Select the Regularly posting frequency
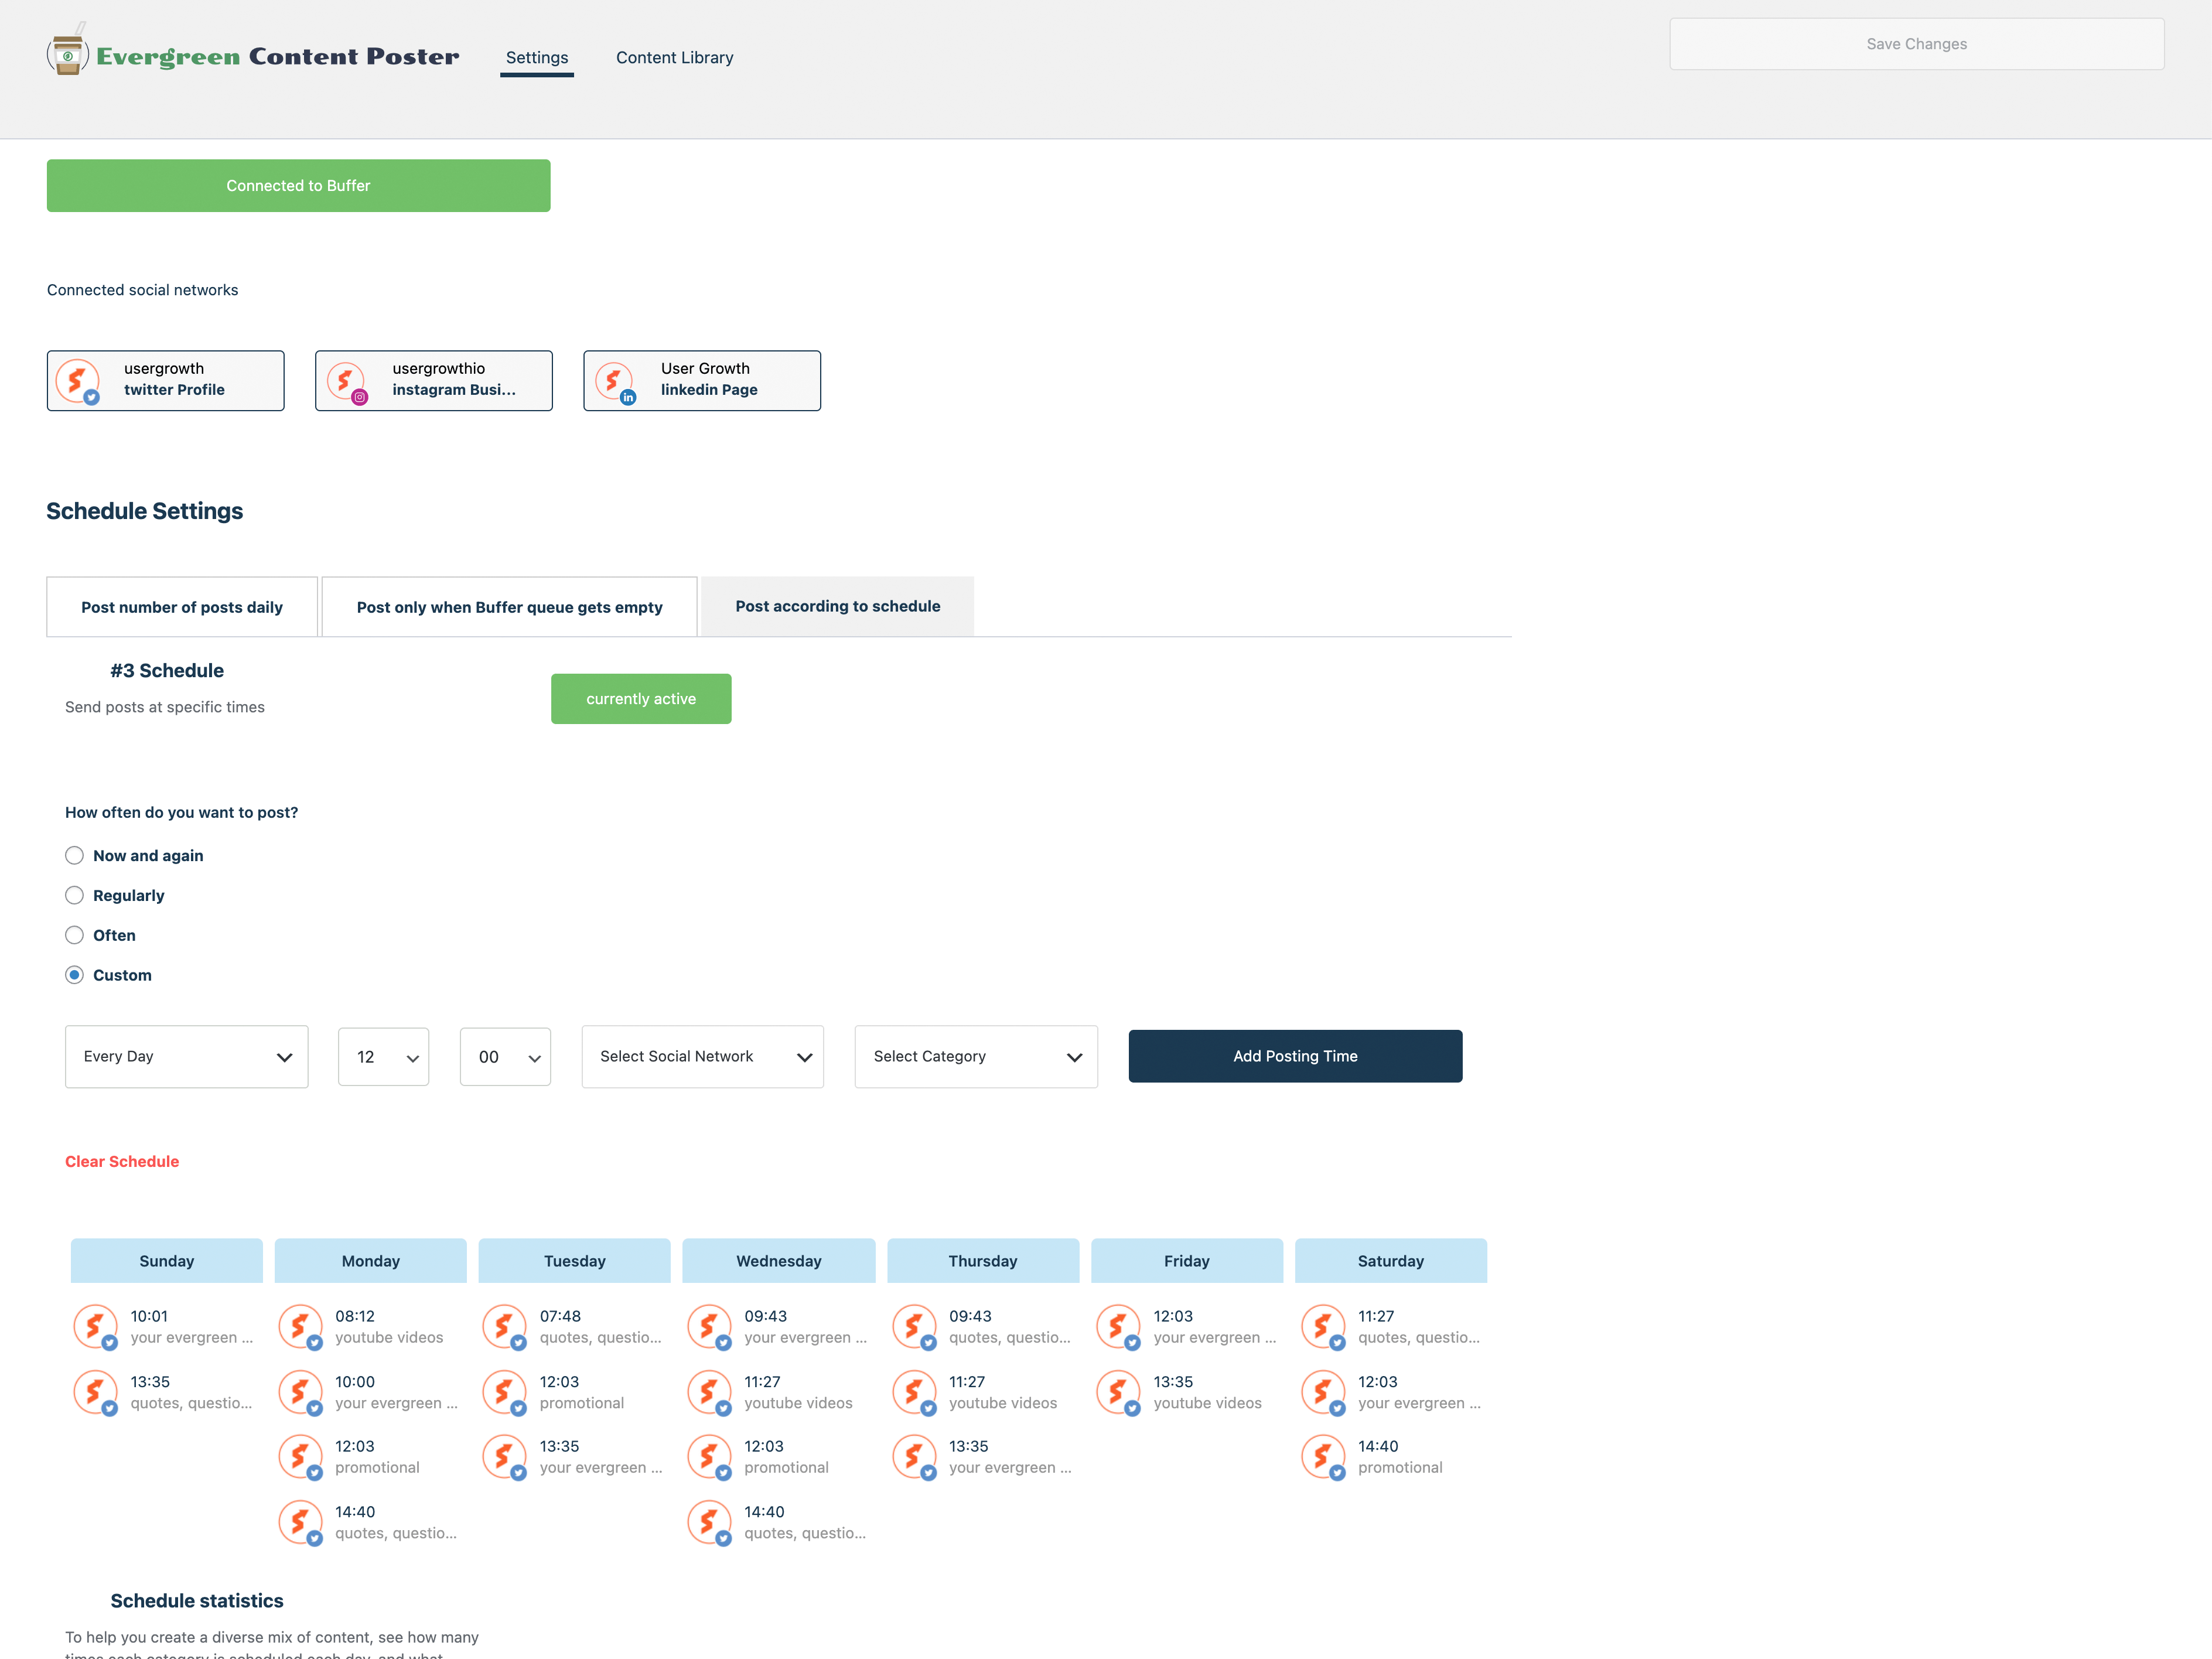2212x1659 pixels. tap(74, 895)
